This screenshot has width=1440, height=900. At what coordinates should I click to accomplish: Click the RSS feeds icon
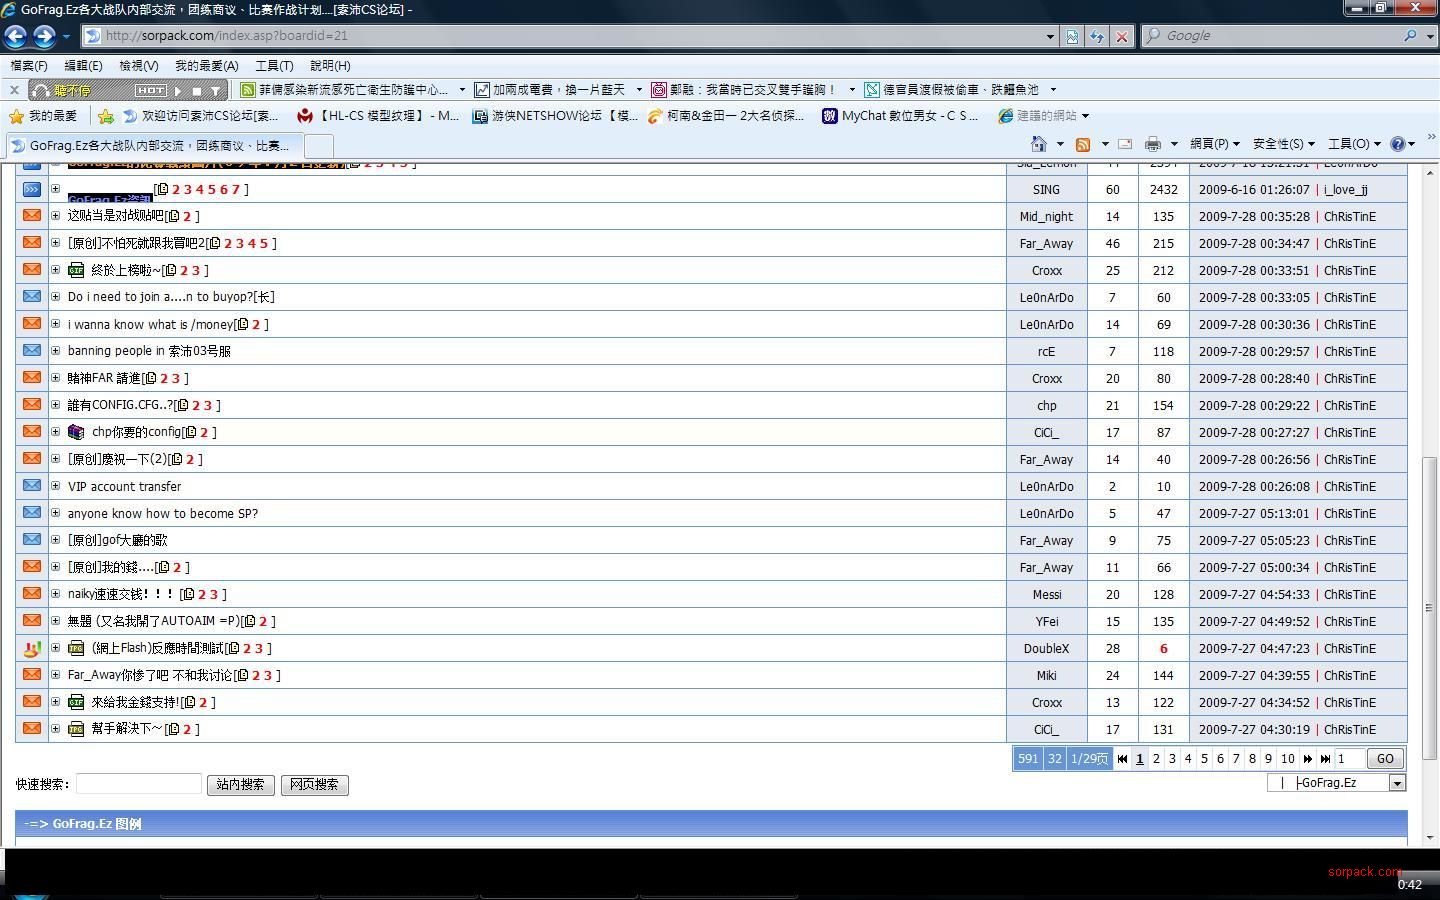coord(1082,144)
